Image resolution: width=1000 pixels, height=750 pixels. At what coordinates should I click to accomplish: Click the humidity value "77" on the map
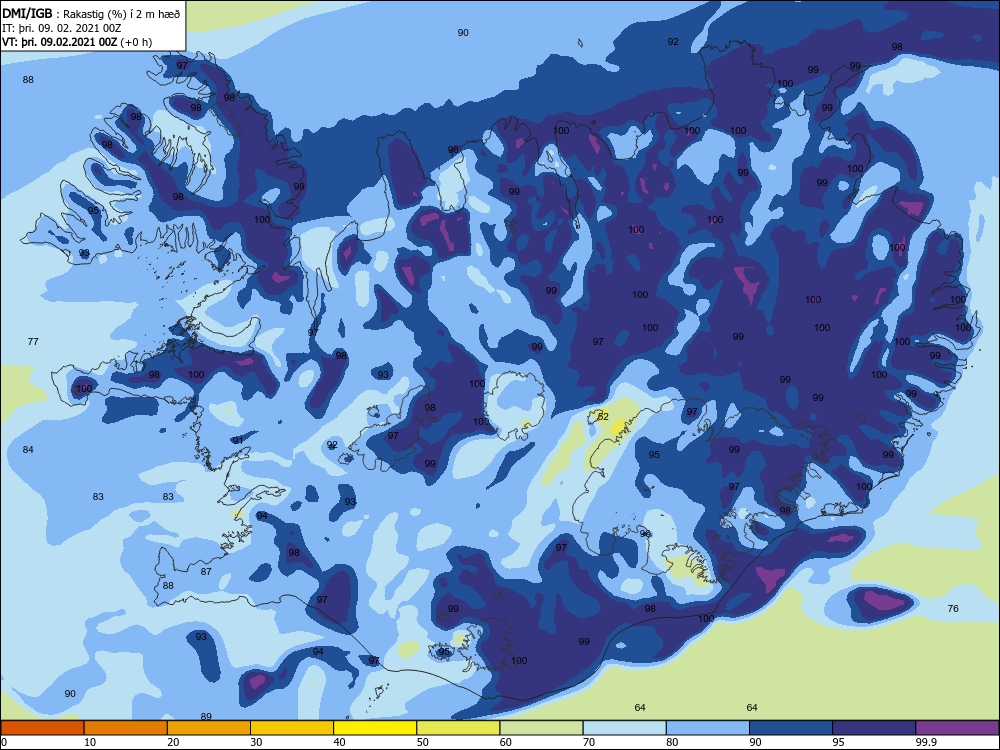tap(33, 342)
